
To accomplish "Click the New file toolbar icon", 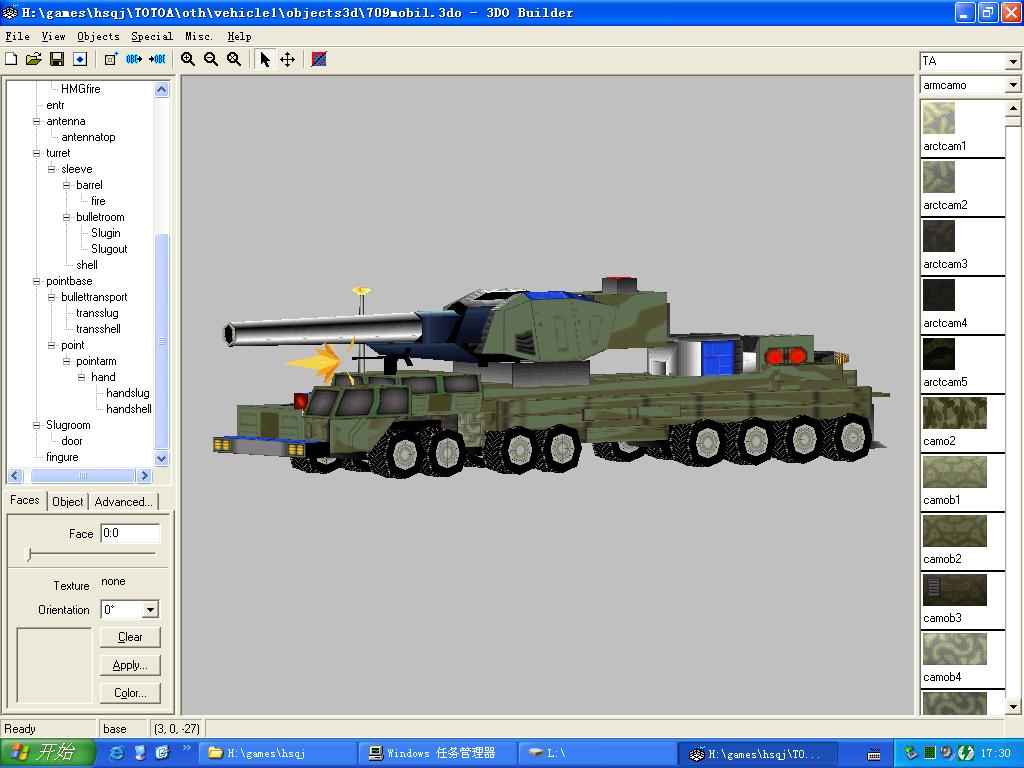I will click(11, 59).
